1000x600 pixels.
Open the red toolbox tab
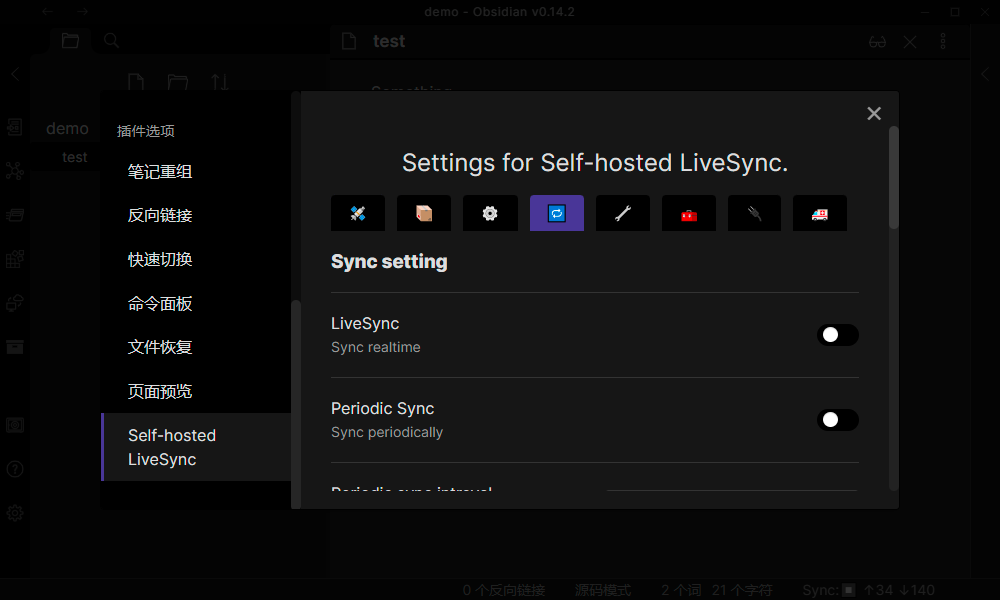coord(689,213)
